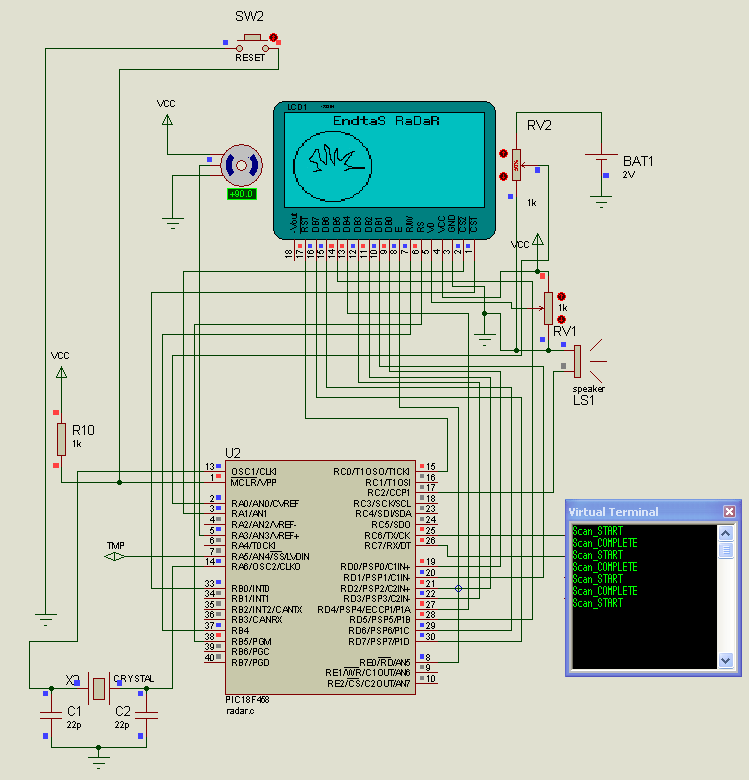Click the RC2/CCP1 pin label
Viewport: 749px width, 780px height.
(x=389, y=492)
